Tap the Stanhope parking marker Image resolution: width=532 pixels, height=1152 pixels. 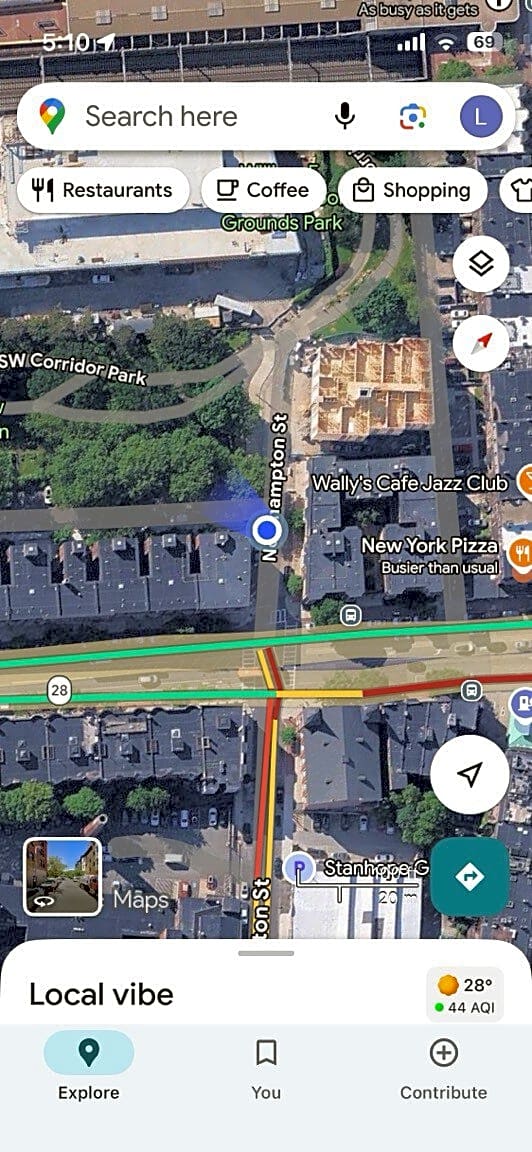[x=299, y=868]
